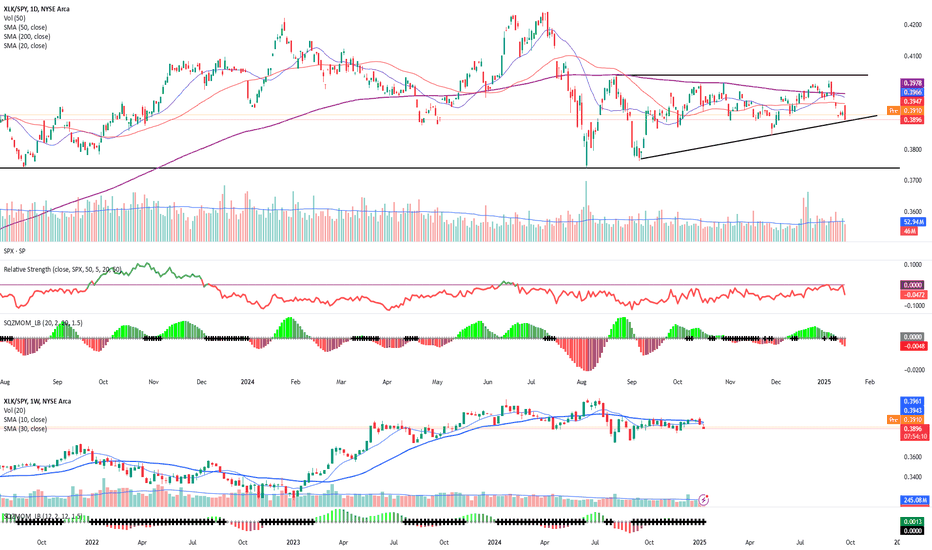Click the red -0.0048 squeeze momentum label
The height and width of the screenshot is (550, 932).
914,346
